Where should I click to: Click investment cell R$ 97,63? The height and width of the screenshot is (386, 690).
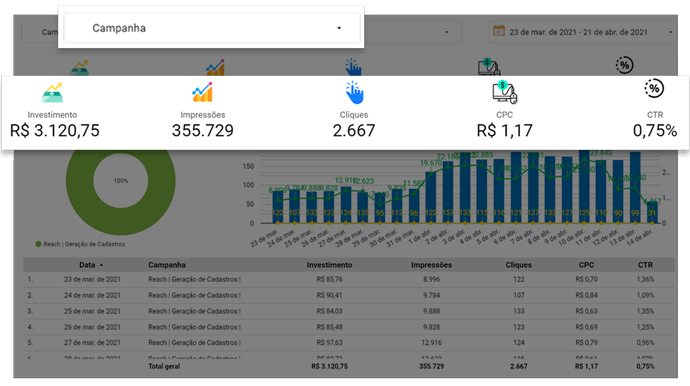point(329,343)
